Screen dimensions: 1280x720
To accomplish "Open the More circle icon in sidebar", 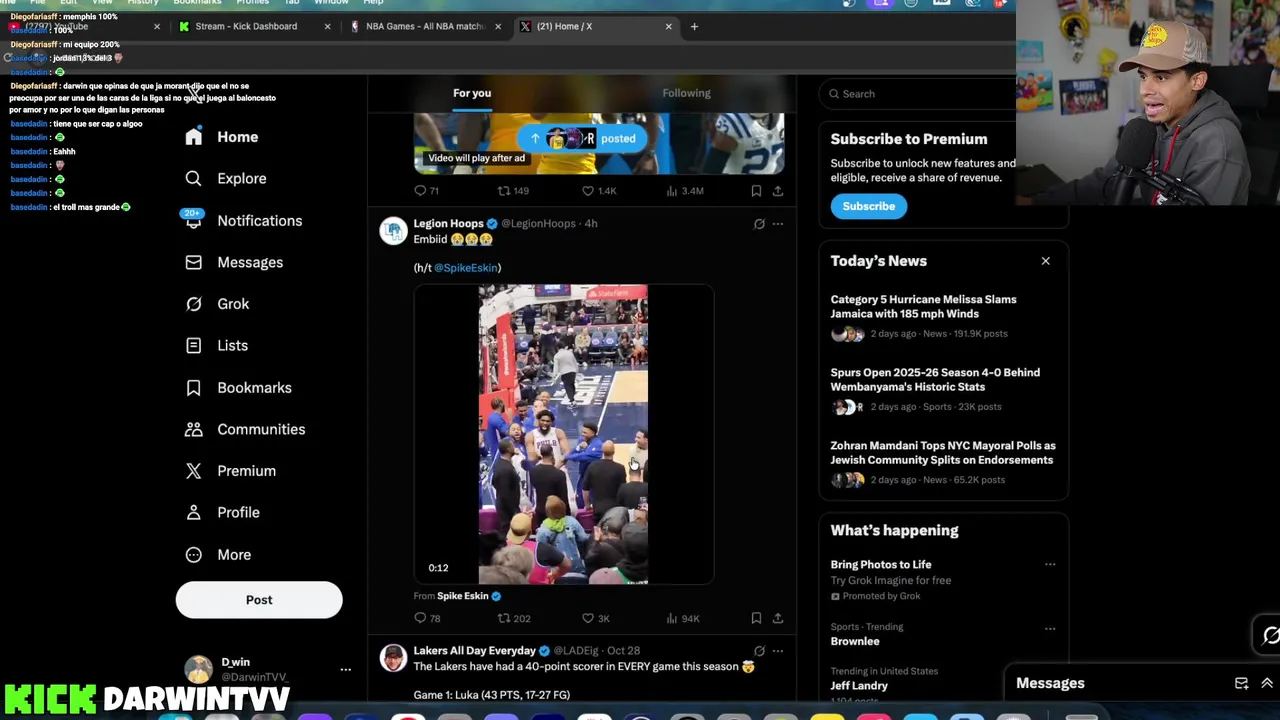I will [x=193, y=555].
